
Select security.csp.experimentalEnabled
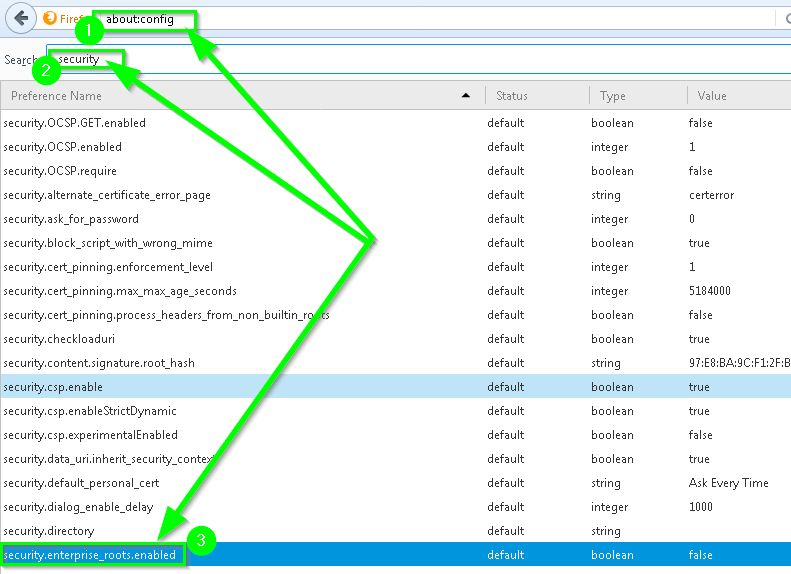(x=396, y=435)
